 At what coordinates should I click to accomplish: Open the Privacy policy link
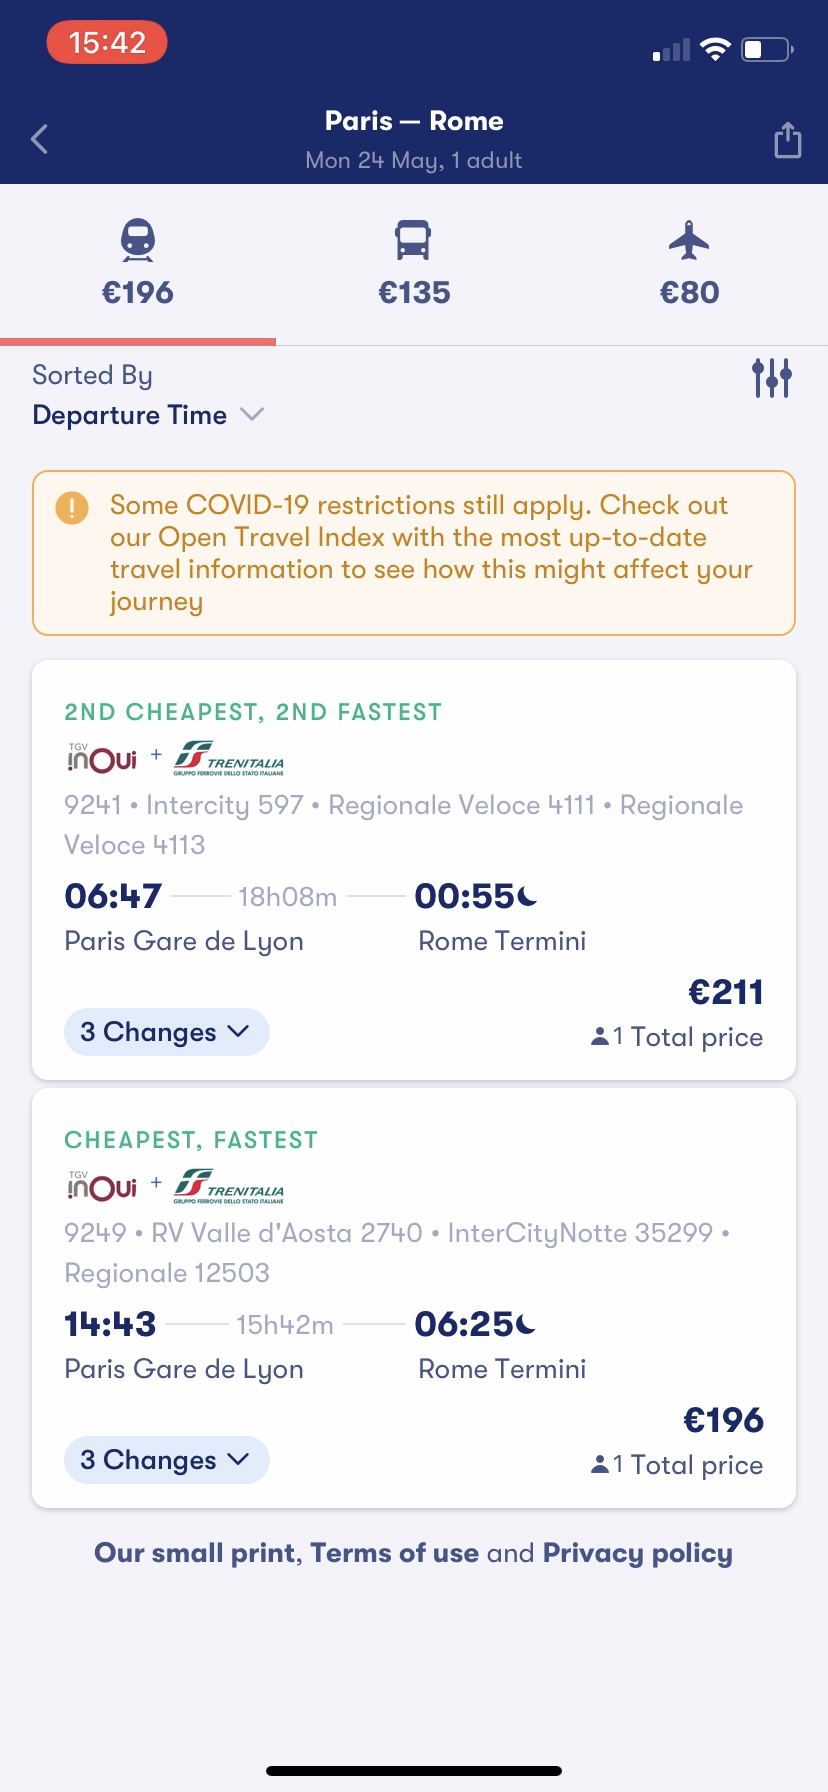coord(637,1553)
